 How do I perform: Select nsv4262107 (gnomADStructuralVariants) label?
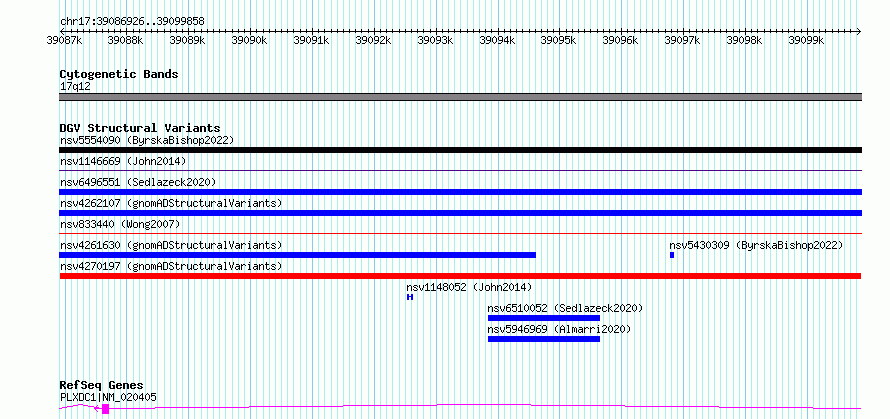click(171, 203)
